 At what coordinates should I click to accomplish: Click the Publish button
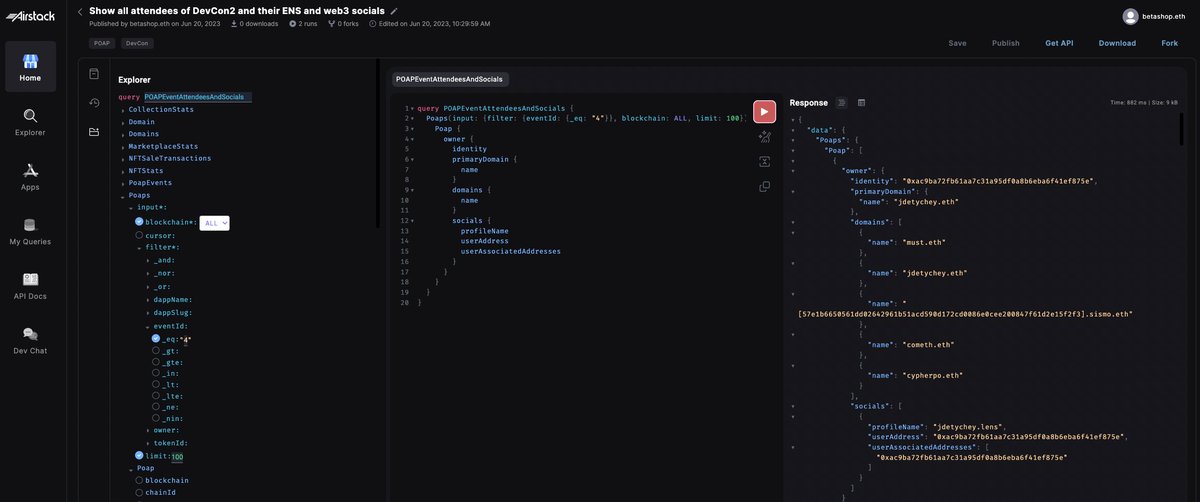[1005, 43]
